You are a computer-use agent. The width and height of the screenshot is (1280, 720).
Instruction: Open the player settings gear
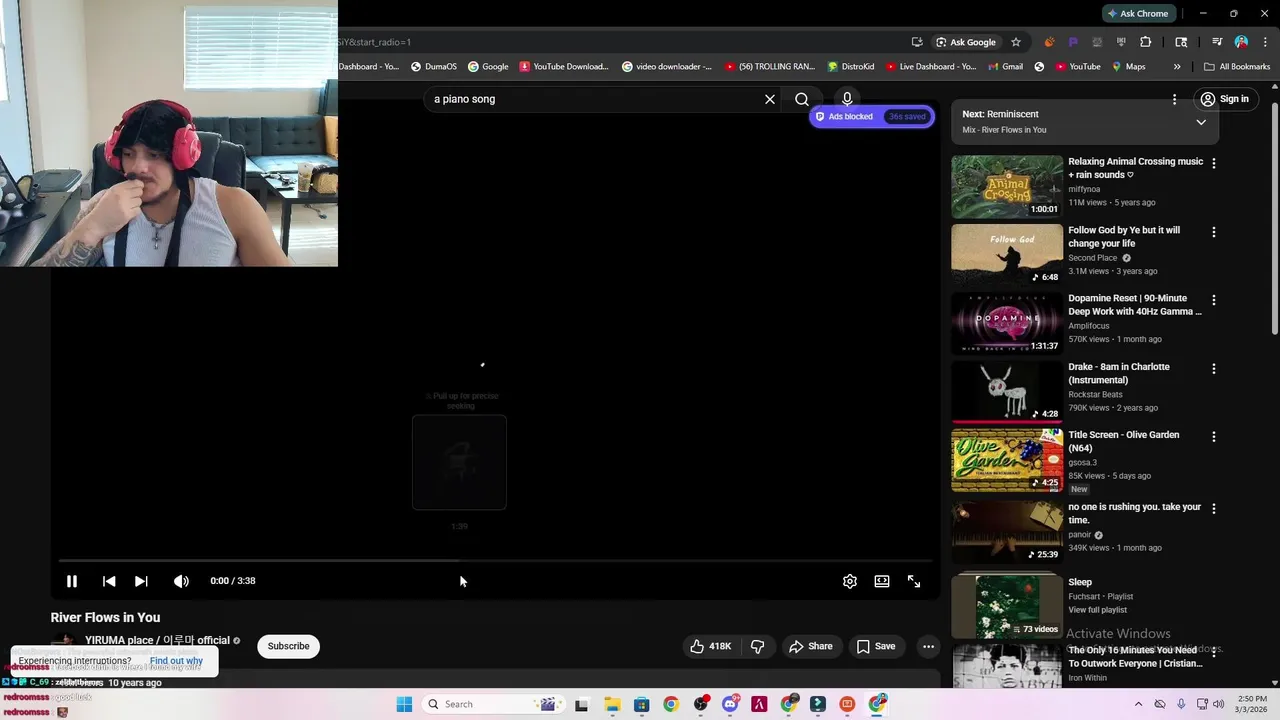850,581
